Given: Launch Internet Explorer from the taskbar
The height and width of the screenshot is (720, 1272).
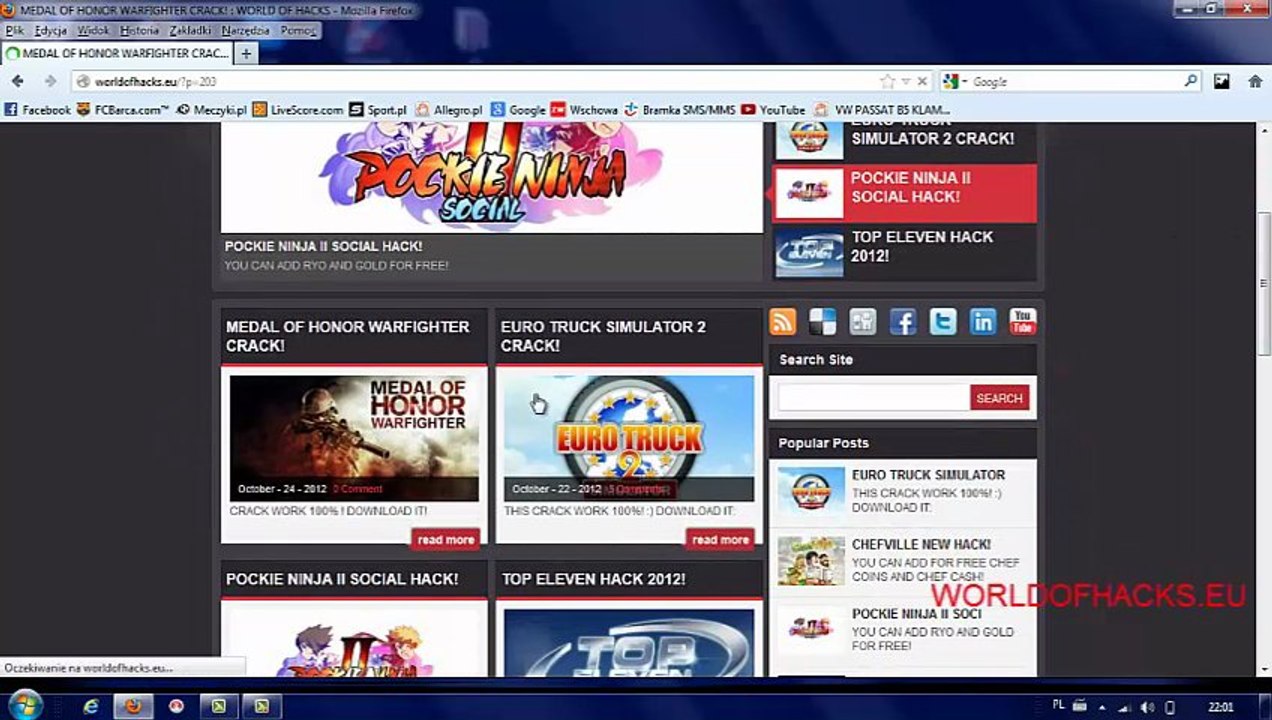Looking at the screenshot, I should (91, 706).
